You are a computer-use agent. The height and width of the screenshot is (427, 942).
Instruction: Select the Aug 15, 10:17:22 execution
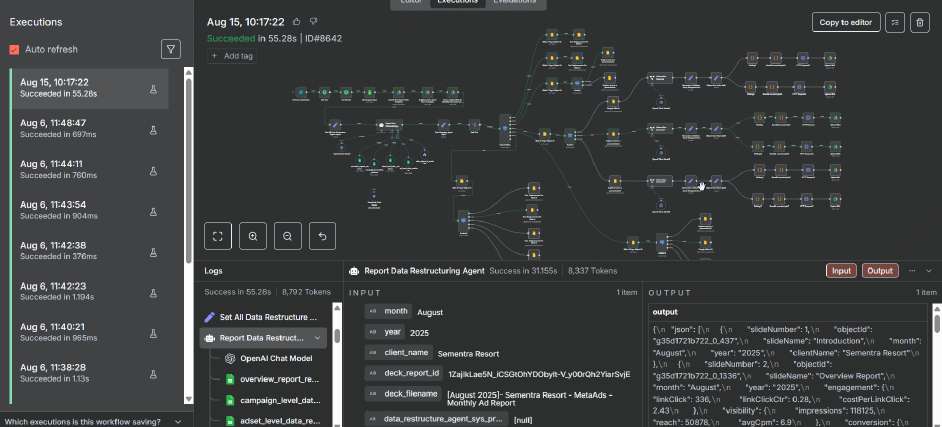tap(90, 88)
